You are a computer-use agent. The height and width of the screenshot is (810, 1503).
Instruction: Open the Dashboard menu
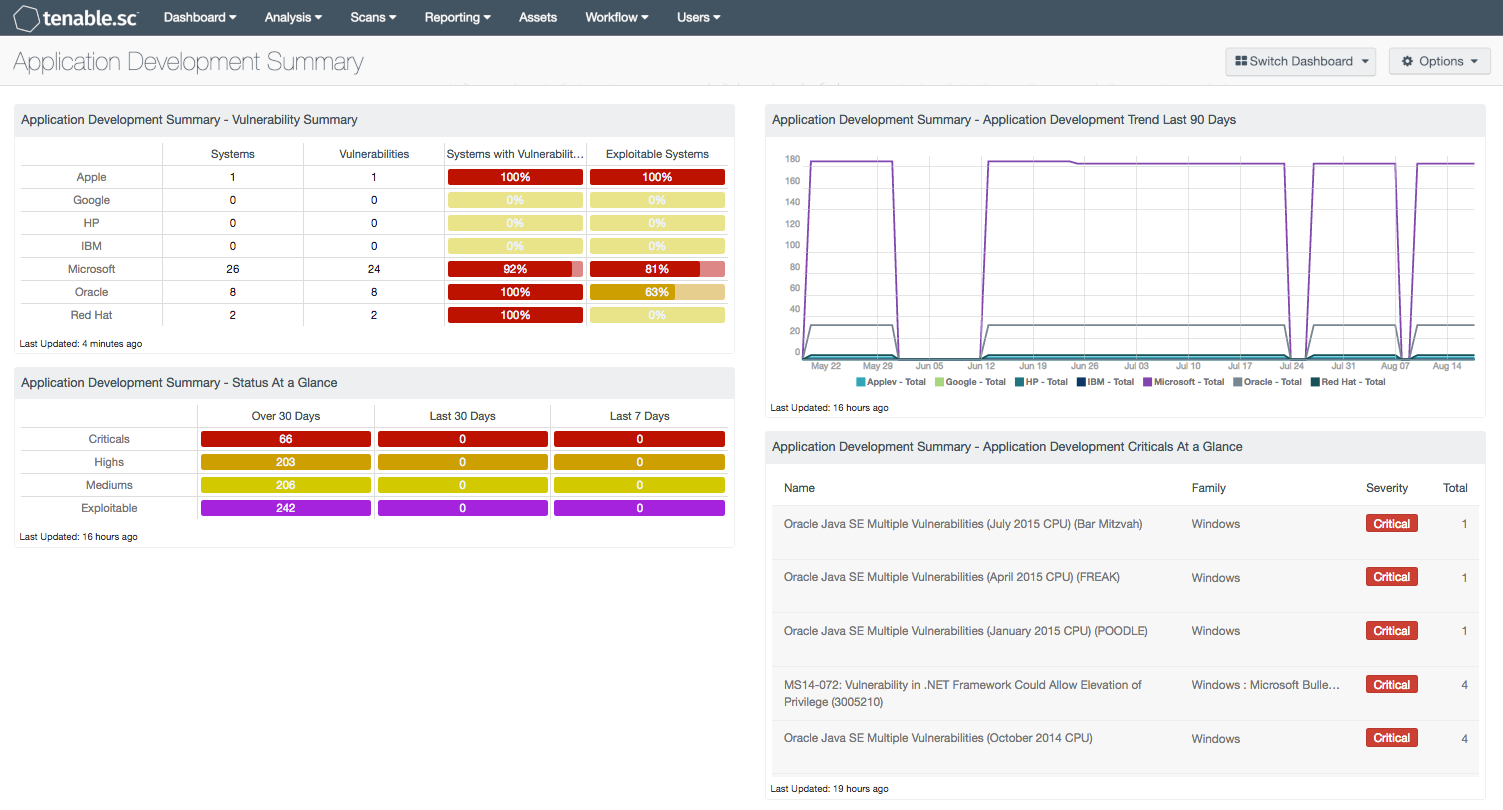[x=200, y=17]
